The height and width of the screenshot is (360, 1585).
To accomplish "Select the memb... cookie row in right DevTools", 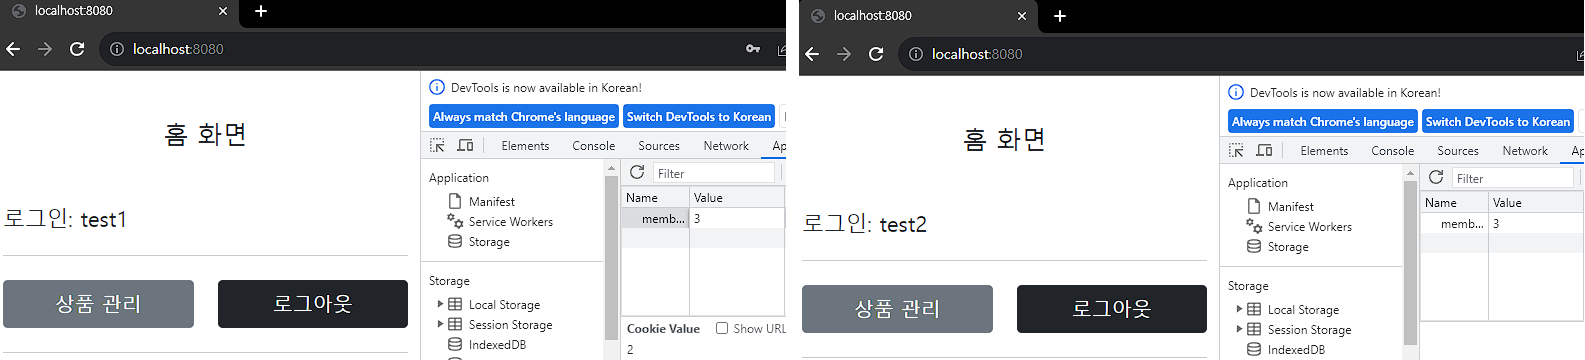I will (1502, 224).
